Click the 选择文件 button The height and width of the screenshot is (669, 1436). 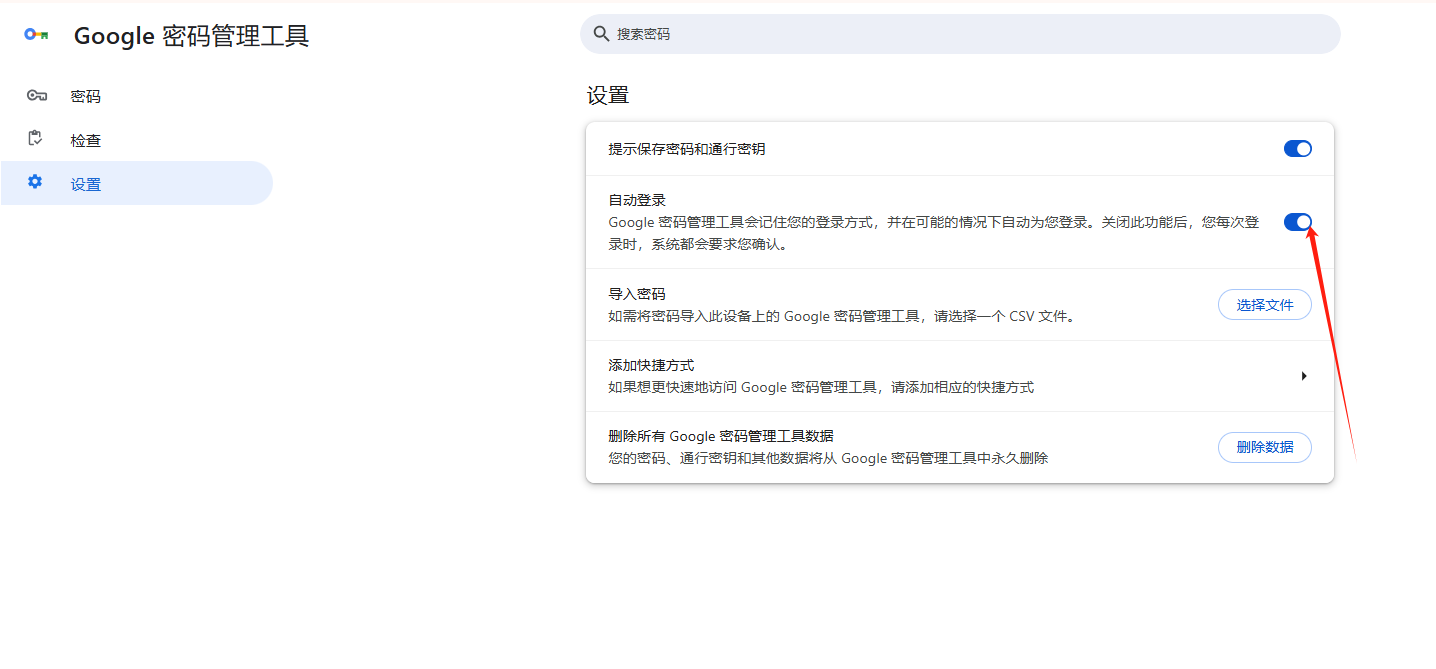pos(1264,305)
